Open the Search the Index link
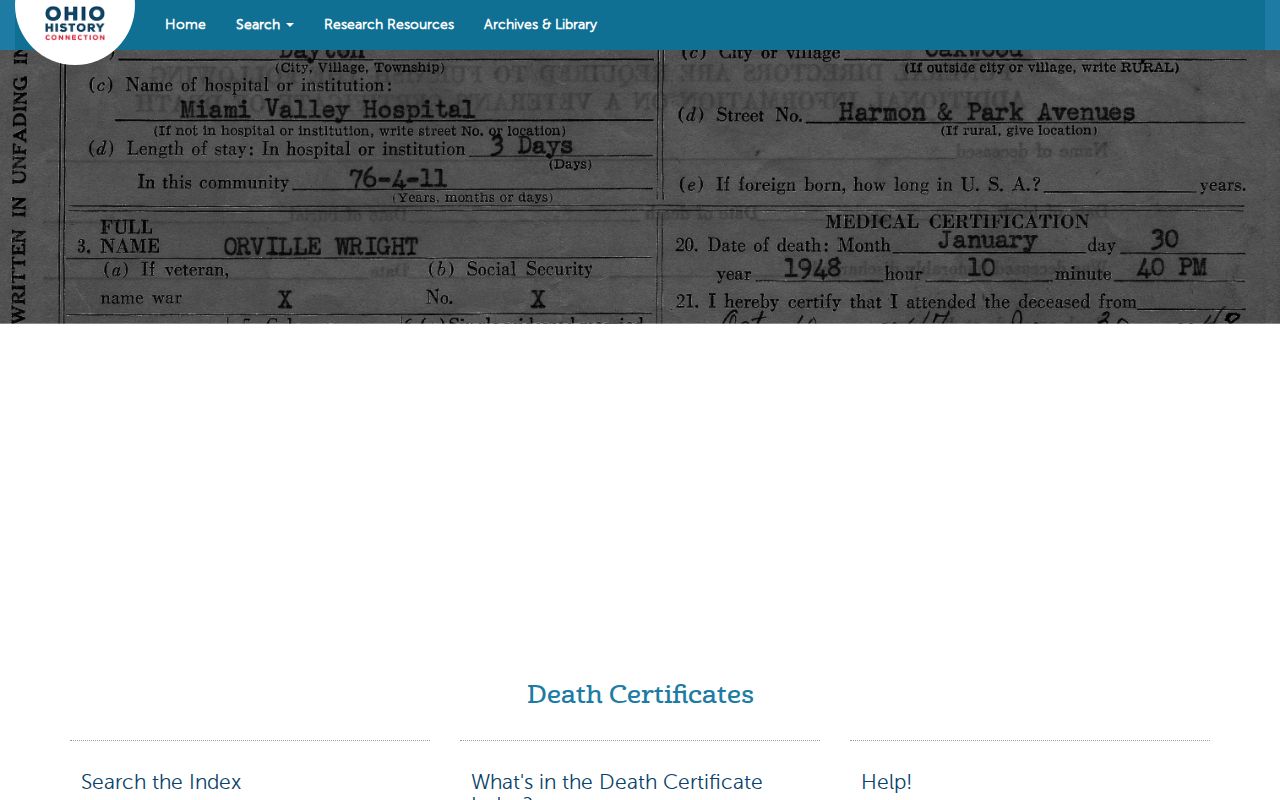The height and width of the screenshot is (800, 1280). coord(161,782)
